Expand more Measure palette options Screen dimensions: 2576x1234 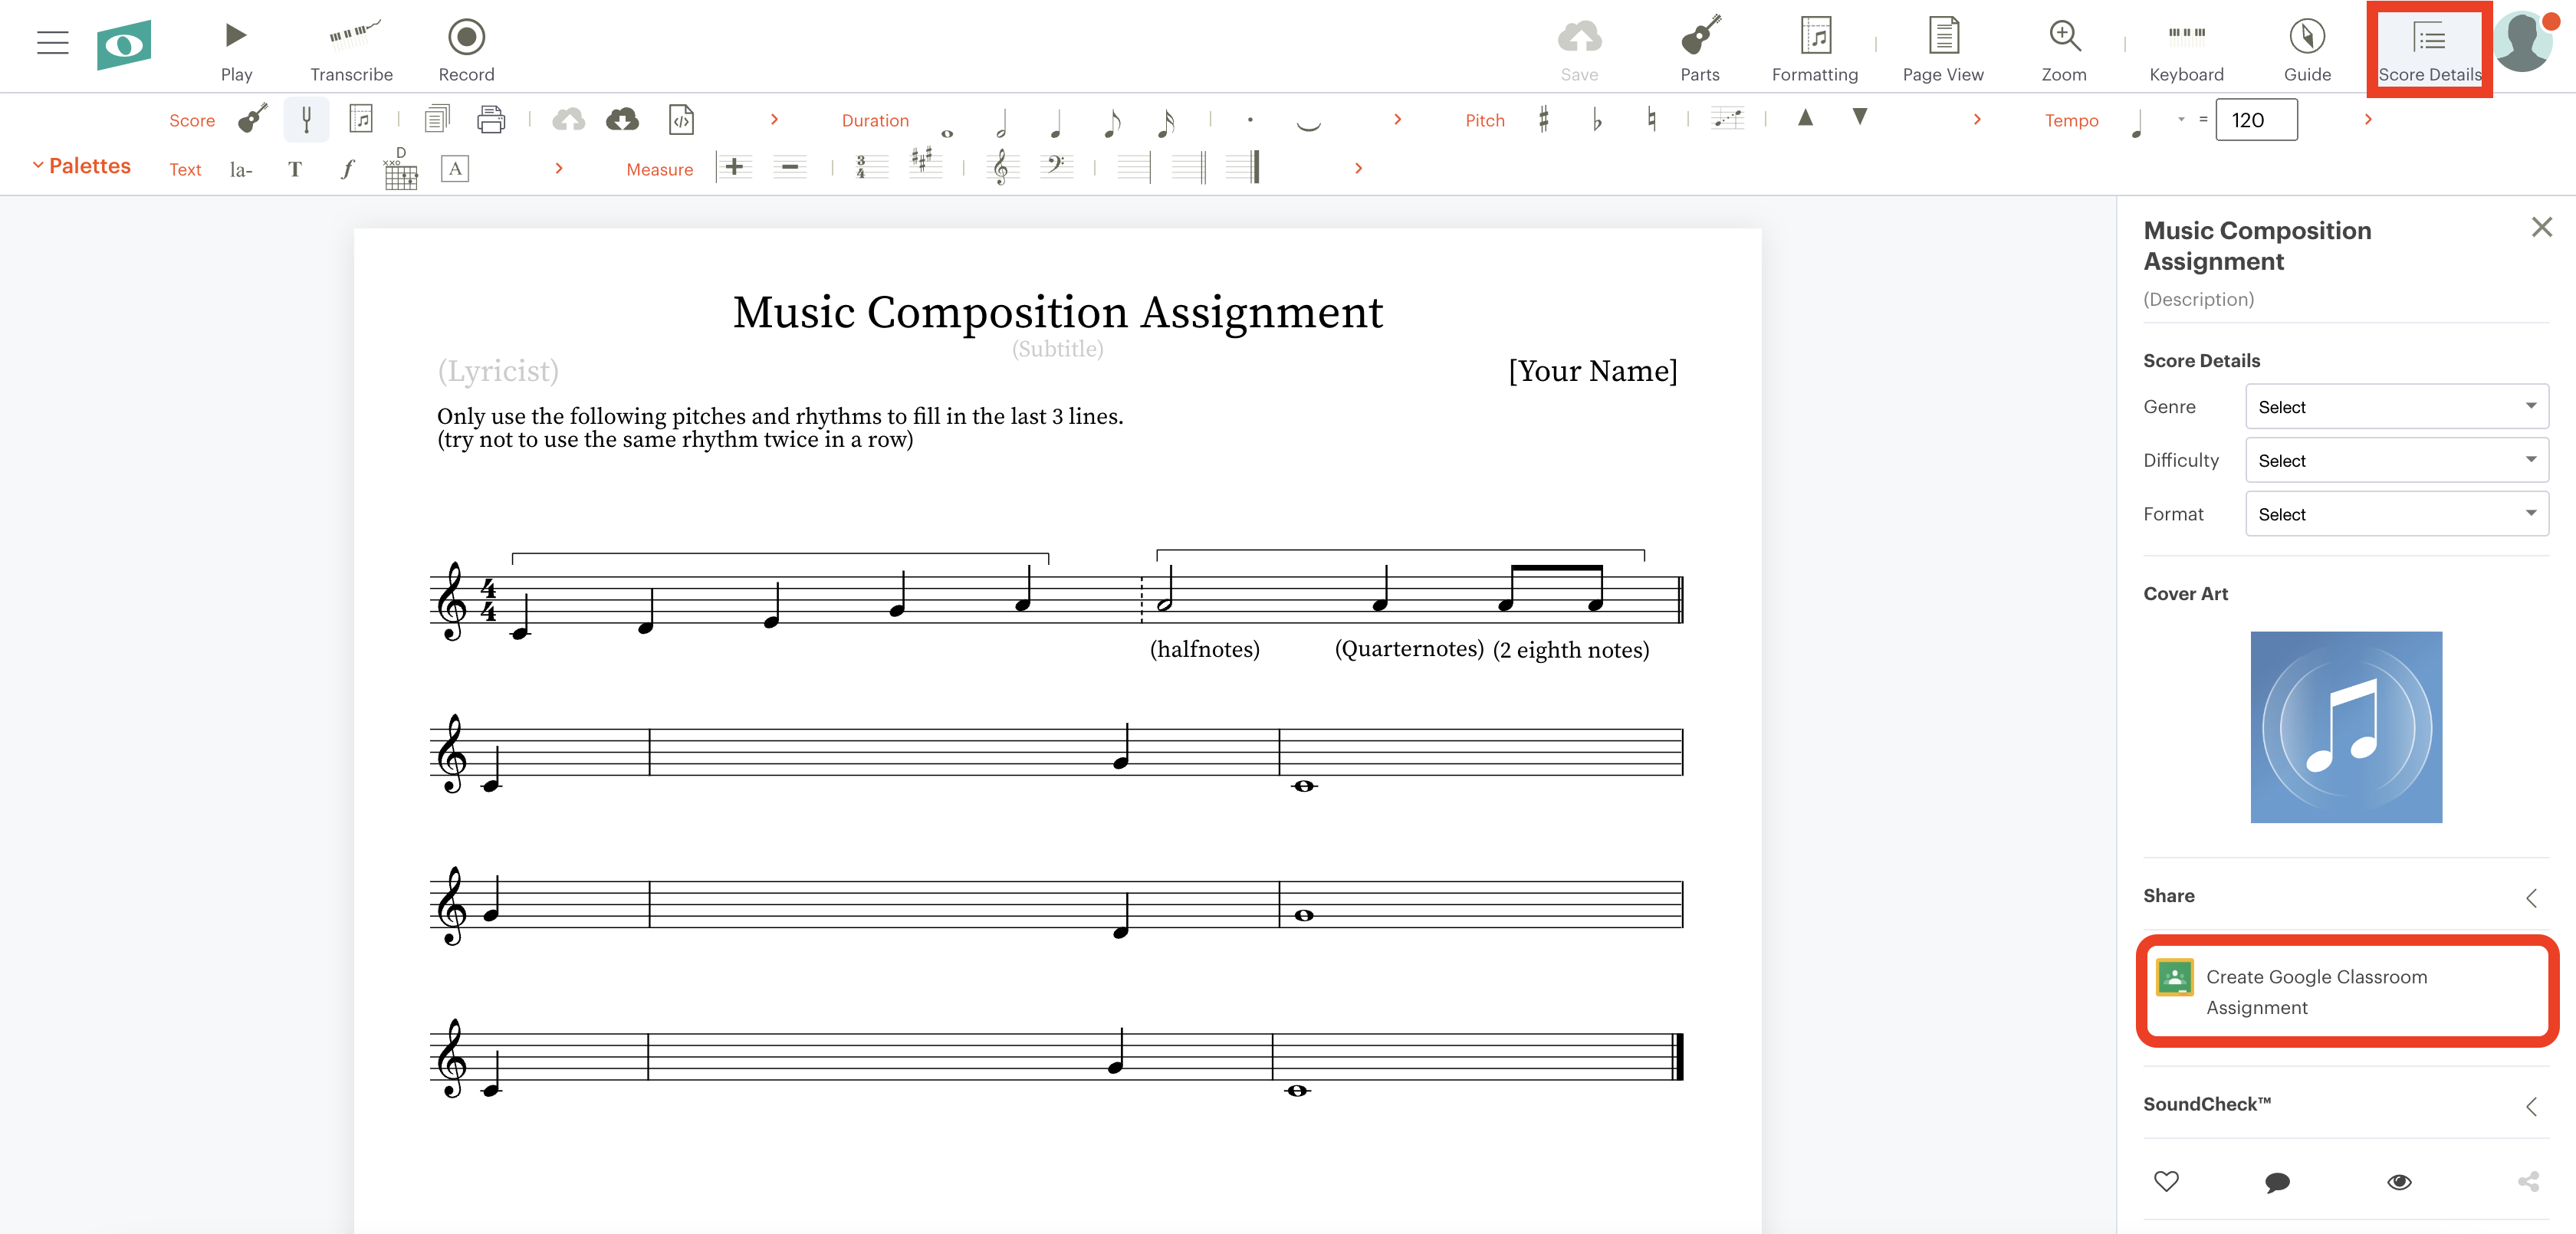click(1358, 169)
